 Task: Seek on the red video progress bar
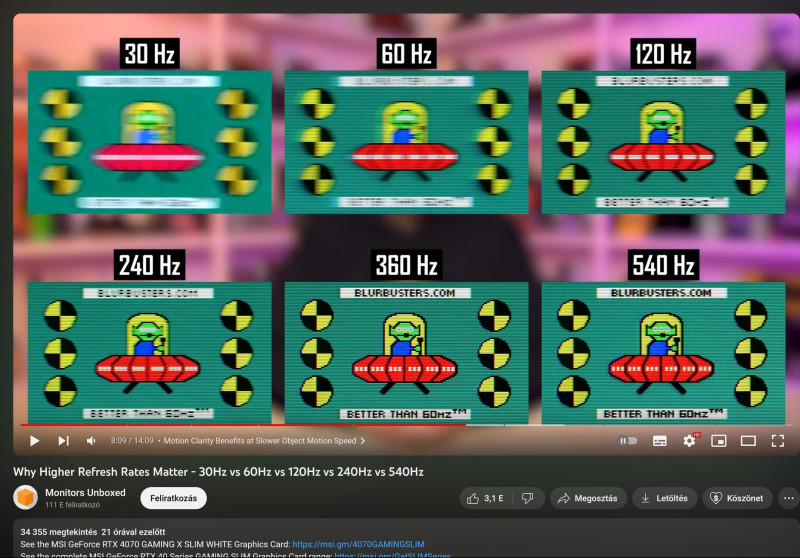pos(242,424)
